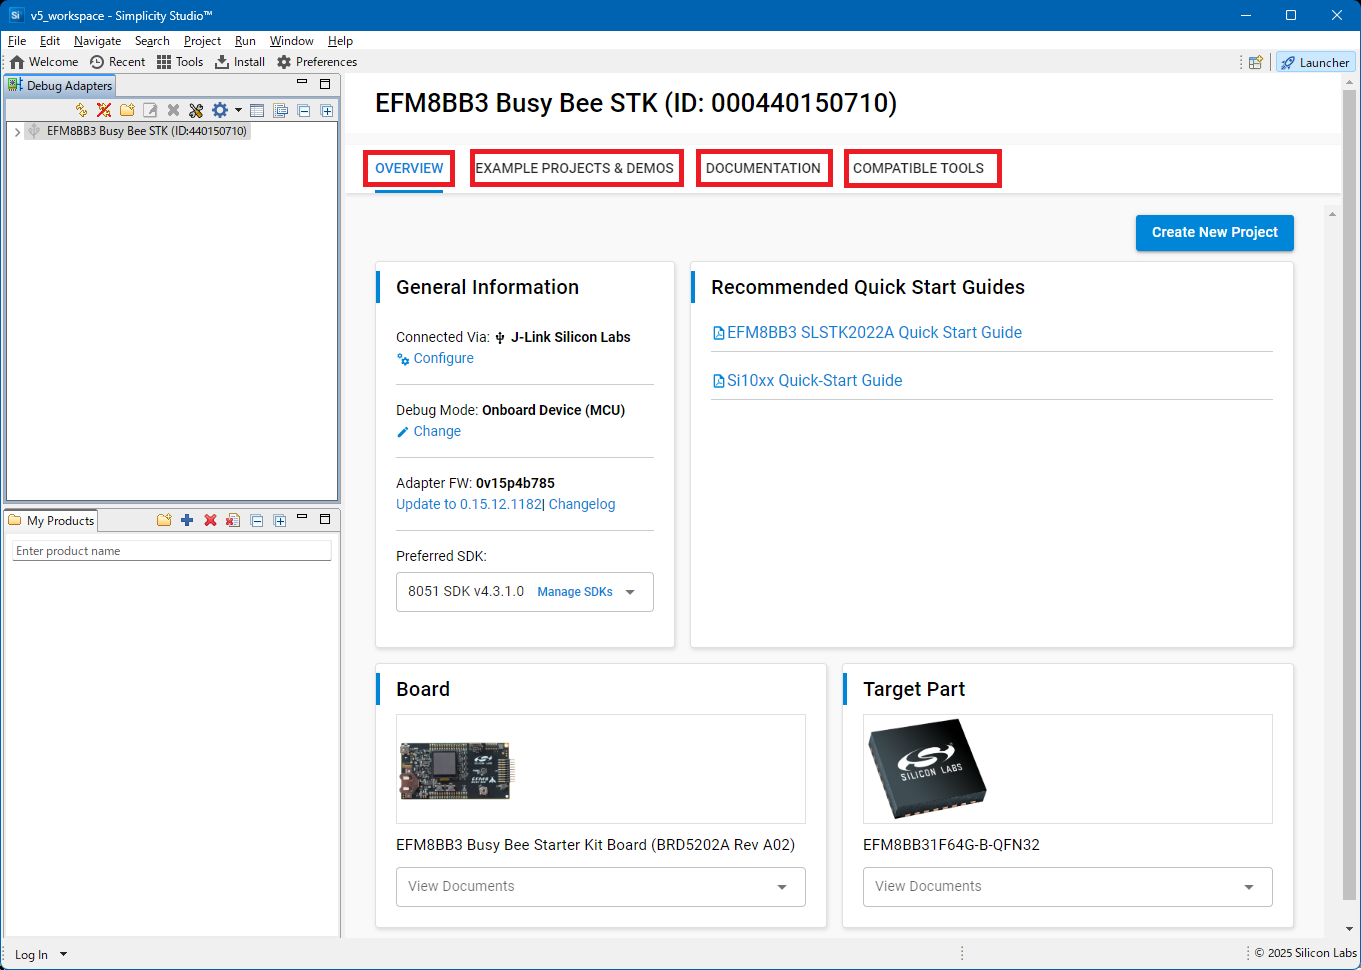This screenshot has height=970, width=1361.
Task: Open View Documents dropdown for the Board
Action: point(783,887)
